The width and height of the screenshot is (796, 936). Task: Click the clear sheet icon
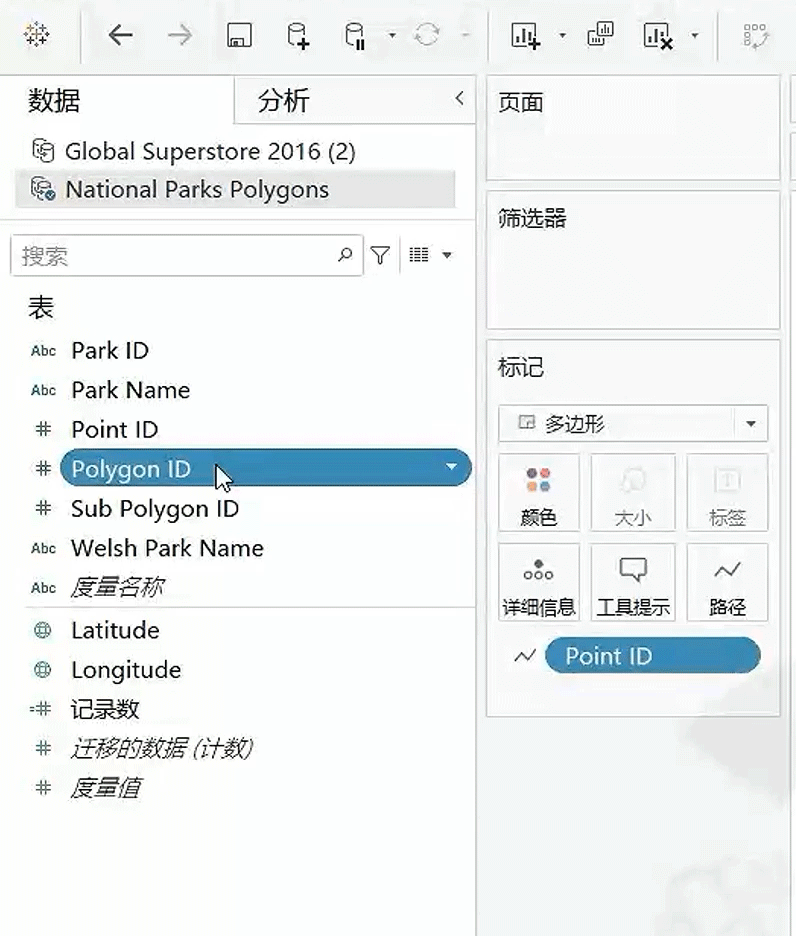click(x=658, y=35)
